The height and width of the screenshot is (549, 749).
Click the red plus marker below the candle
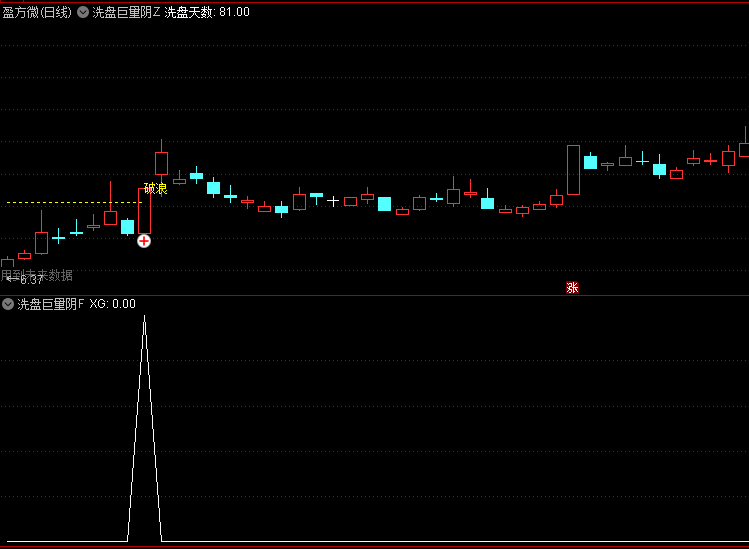[x=144, y=241]
